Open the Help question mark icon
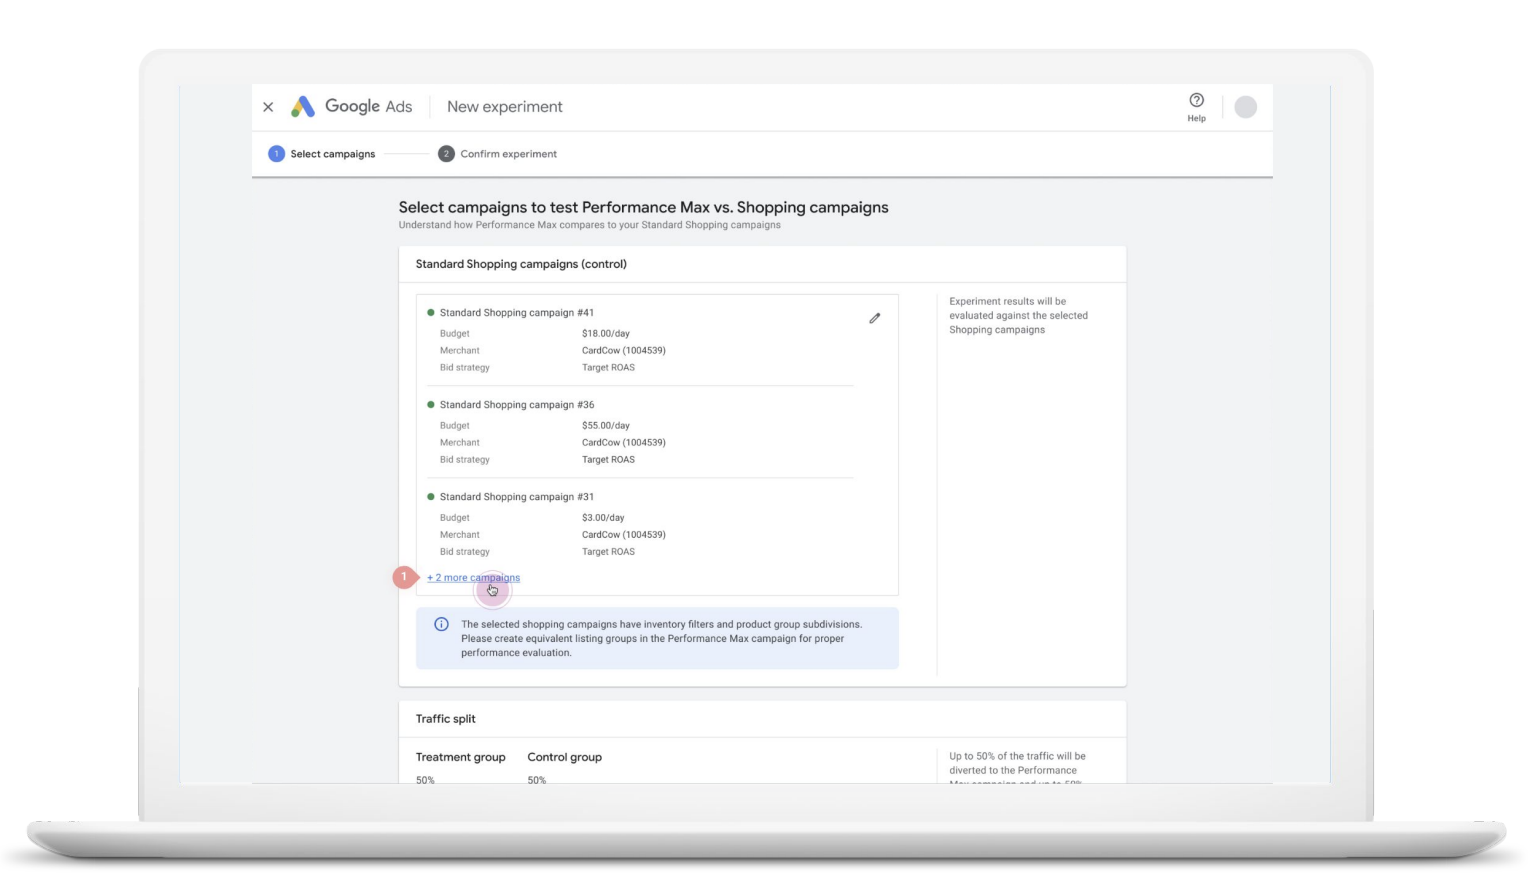 1196,100
